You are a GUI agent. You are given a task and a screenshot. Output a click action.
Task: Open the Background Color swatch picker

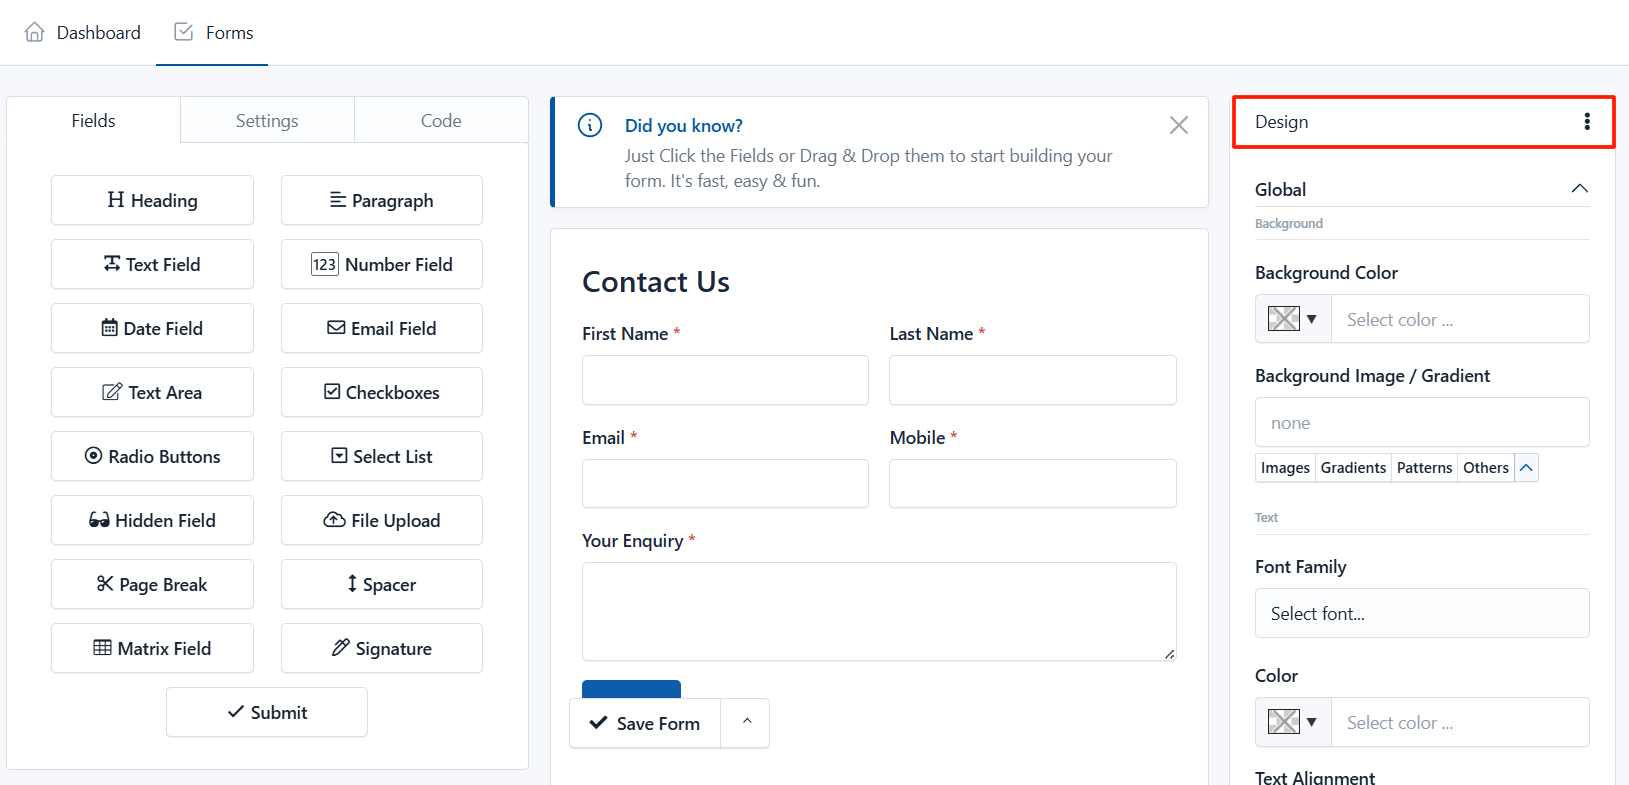[x=1293, y=319]
